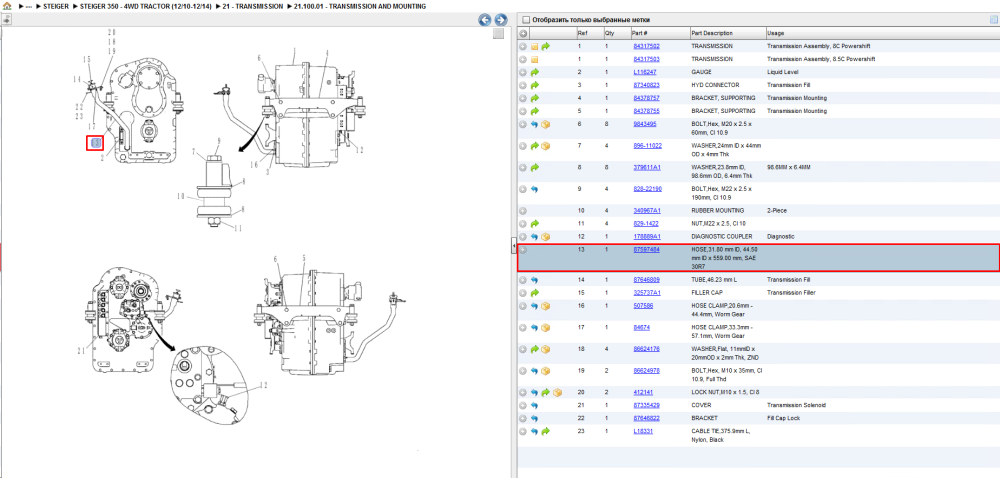Select the 'RUBBER MOUNTING' description text
The width and height of the screenshot is (1000, 478).
tap(717, 211)
